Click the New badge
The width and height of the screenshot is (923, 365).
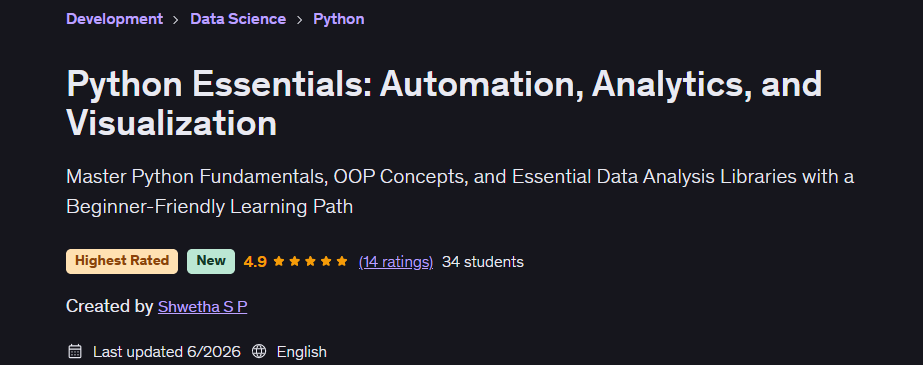[x=211, y=261]
